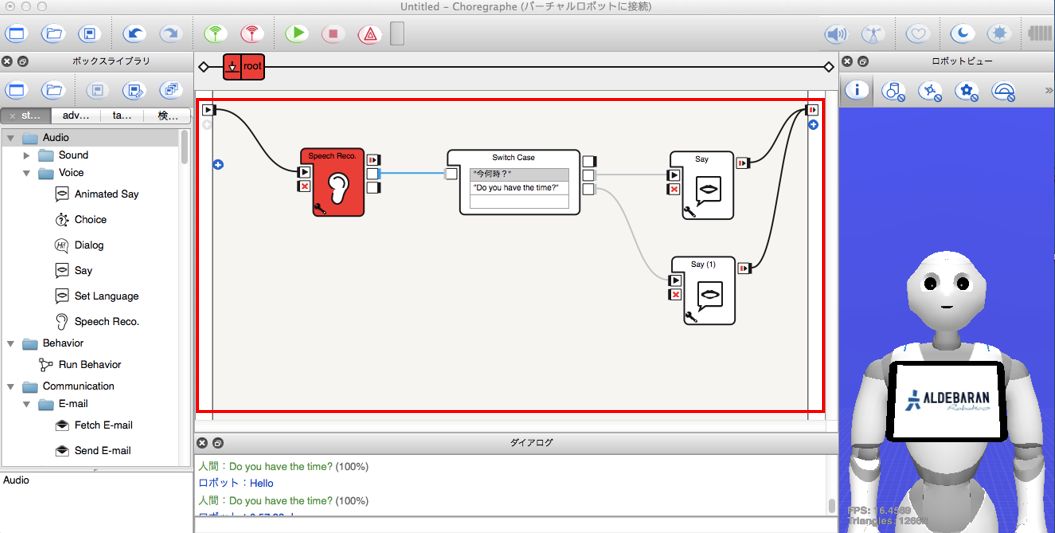Click the diagram onStopped output port

click(x=813, y=110)
